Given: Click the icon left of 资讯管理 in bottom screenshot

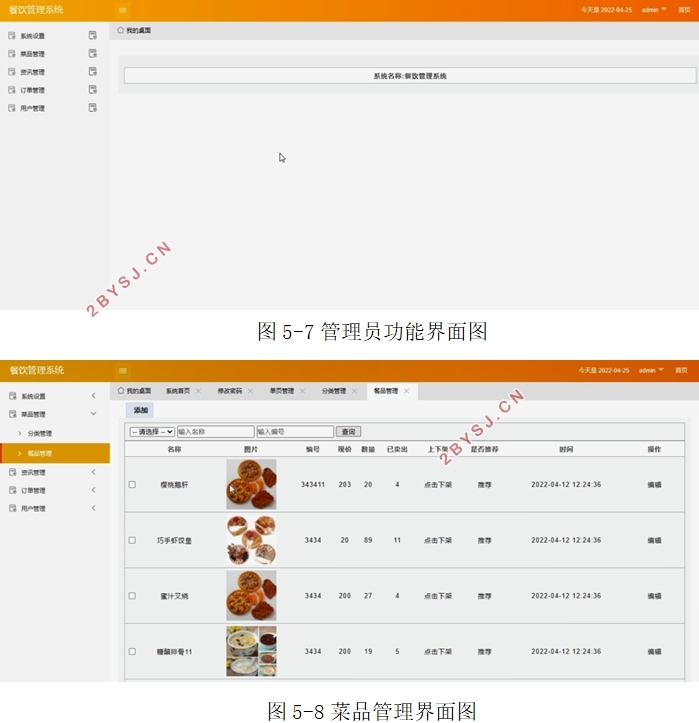Looking at the screenshot, I should coord(13,472).
